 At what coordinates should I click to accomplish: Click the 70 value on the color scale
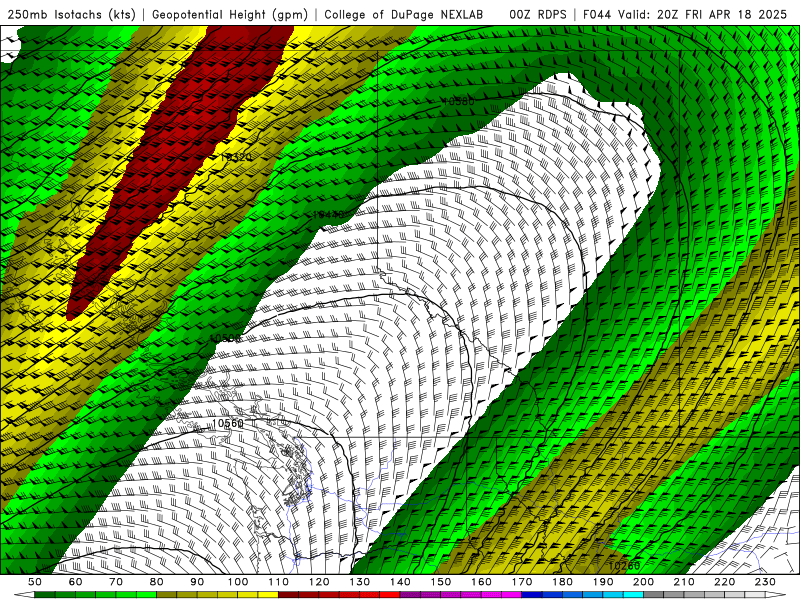point(116,582)
